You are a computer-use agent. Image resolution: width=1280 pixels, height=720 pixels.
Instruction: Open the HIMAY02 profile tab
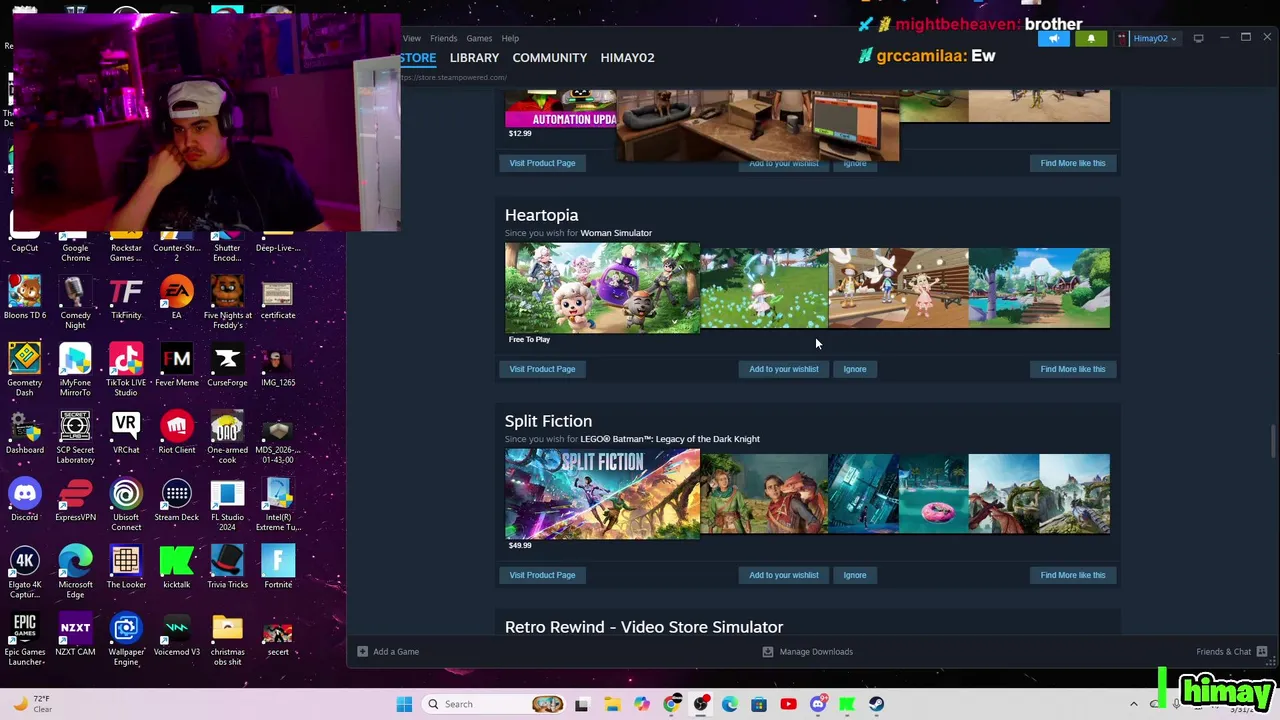pyautogui.click(x=627, y=58)
